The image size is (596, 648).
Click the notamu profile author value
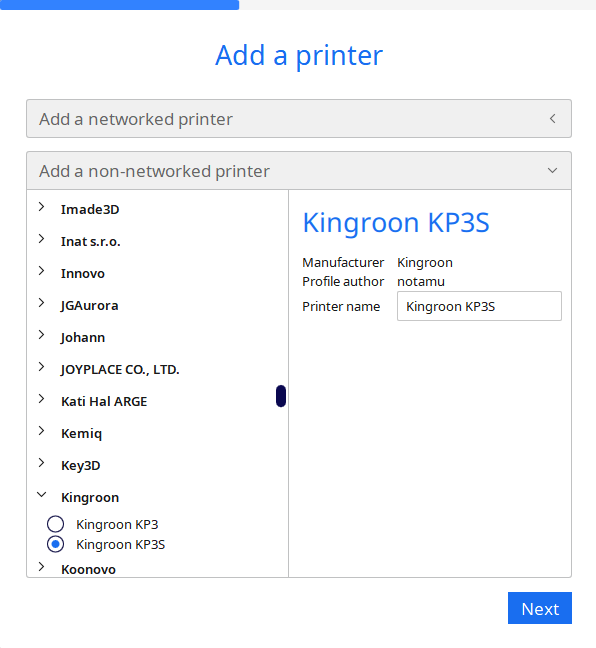(x=421, y=281)
